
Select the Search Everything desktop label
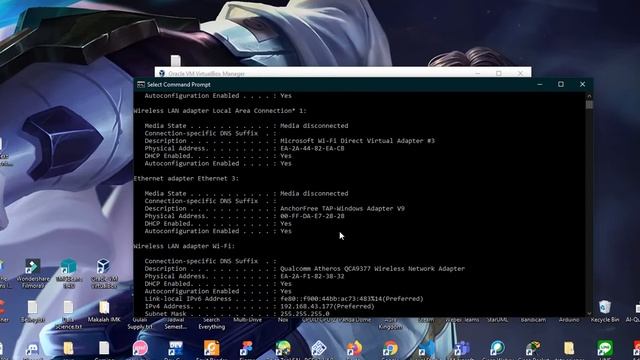(211, 323)
